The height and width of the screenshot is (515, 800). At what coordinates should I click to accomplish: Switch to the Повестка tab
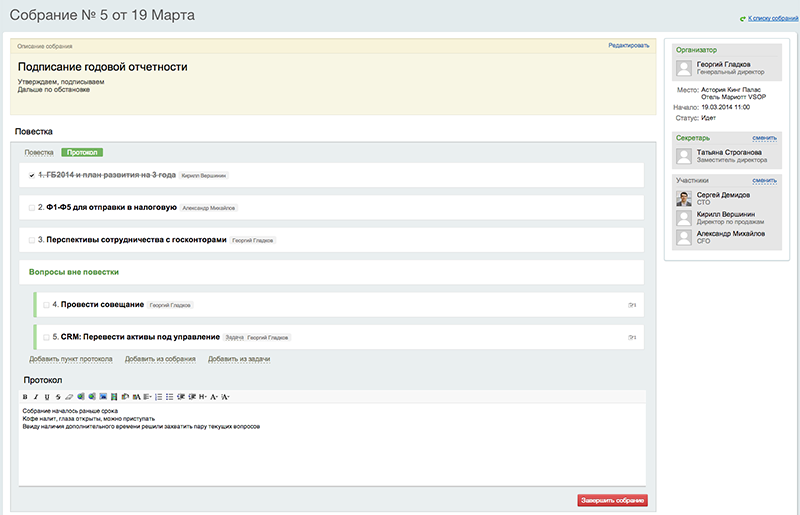tap(39, 152)
